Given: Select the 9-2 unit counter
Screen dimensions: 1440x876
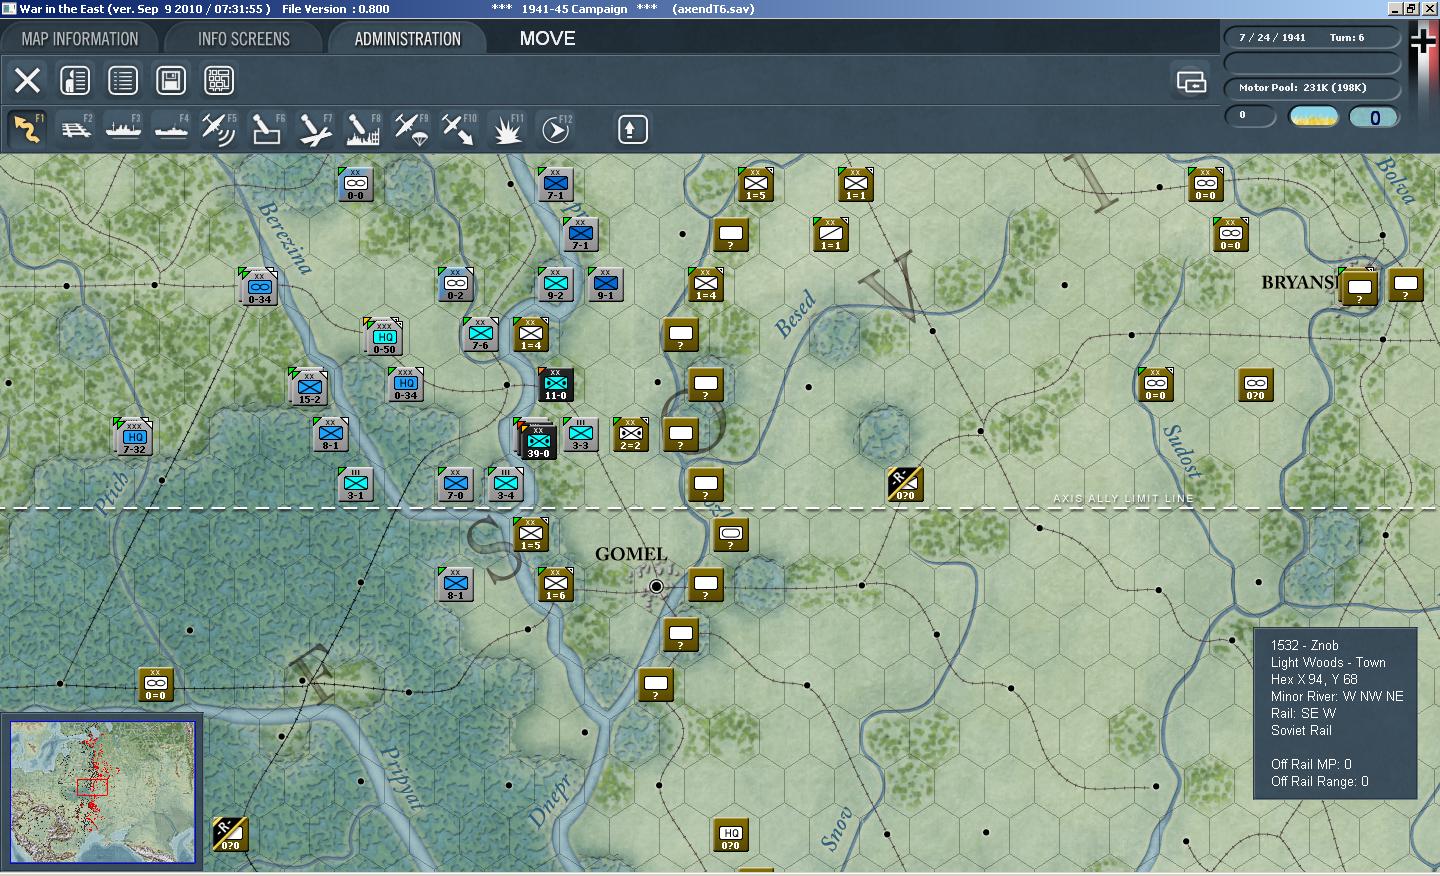Looking at the screenshot, I should pos(555,284).
